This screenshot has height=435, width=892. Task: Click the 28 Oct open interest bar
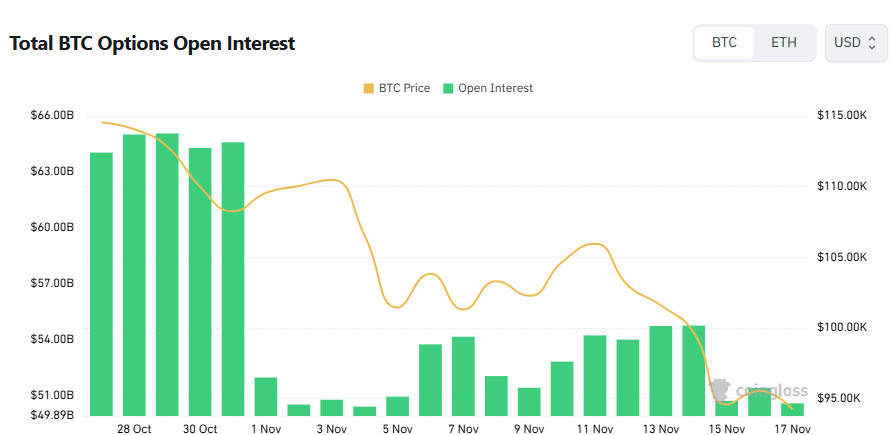pos(134,275)
